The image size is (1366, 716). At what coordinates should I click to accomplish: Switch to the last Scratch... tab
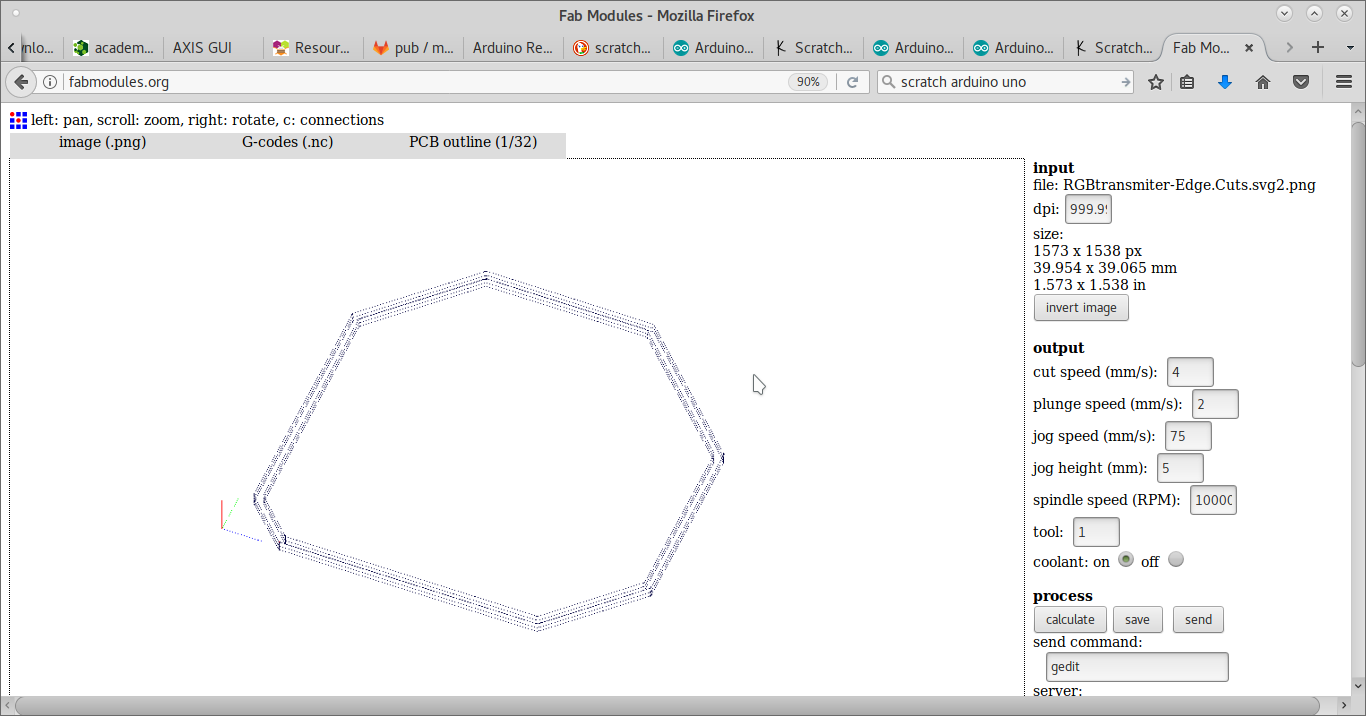pos(1113,47)
